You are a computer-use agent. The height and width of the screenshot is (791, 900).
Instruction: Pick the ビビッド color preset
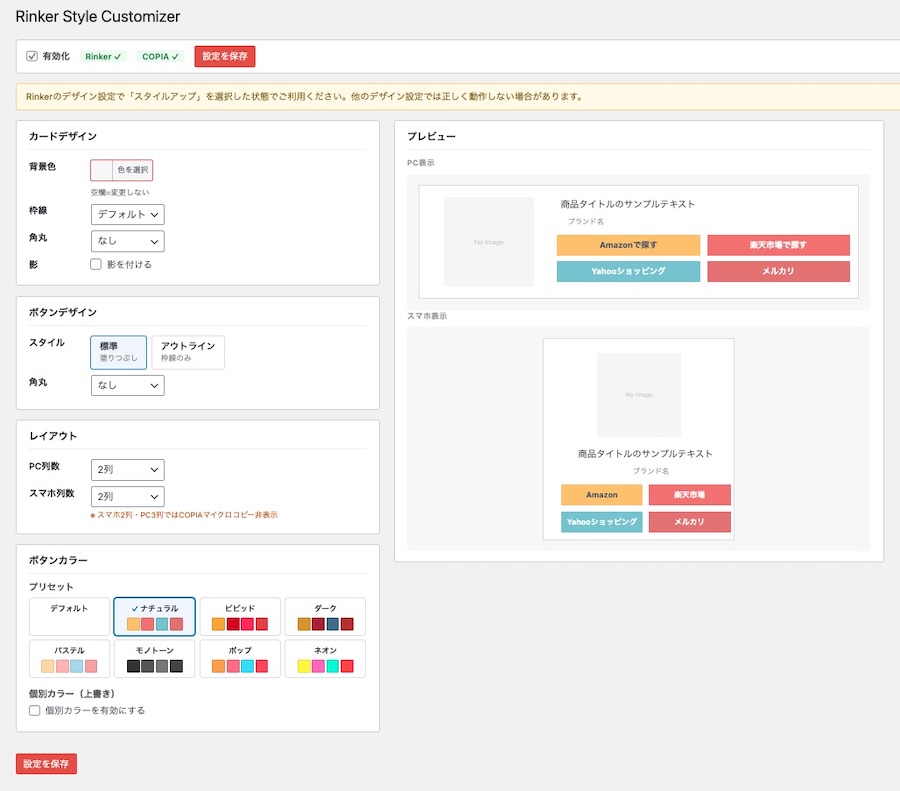240,616
